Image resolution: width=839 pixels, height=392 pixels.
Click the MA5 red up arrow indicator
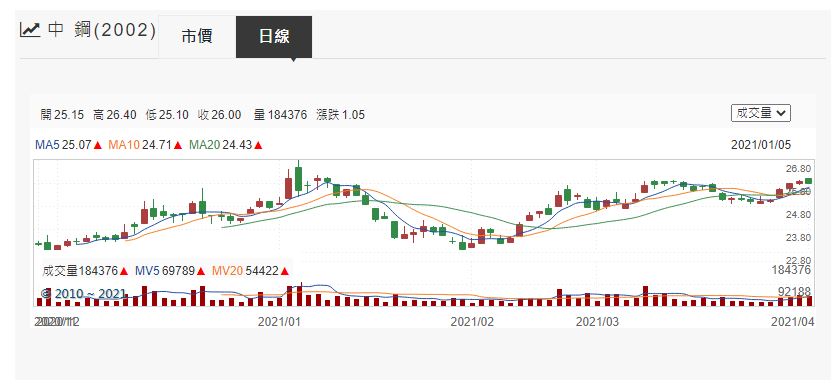[x=97, y=145]
